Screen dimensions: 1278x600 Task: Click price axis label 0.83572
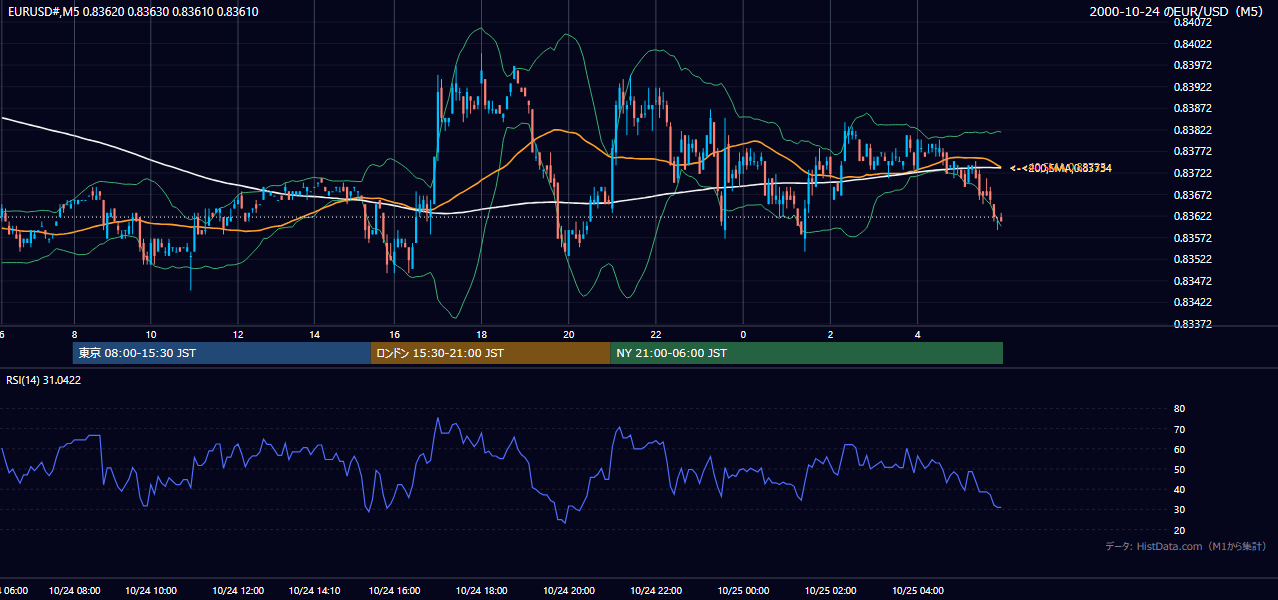(x=1192, y=238)
